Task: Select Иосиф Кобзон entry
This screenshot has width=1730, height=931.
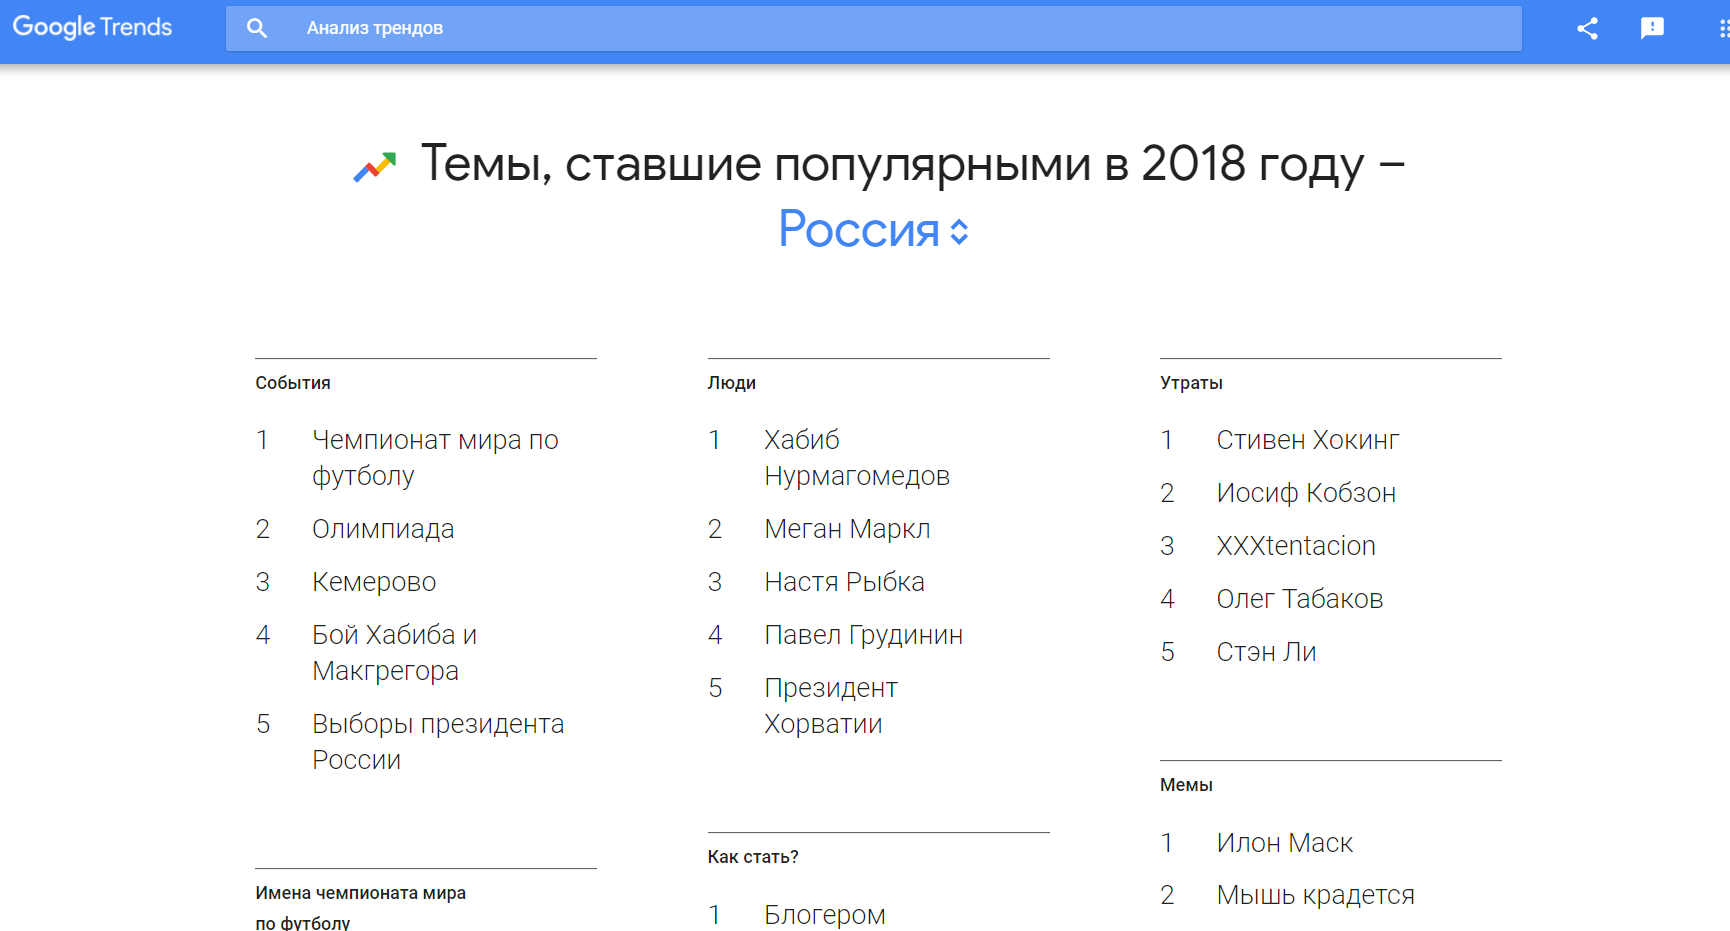Action: pos(1306,493)
